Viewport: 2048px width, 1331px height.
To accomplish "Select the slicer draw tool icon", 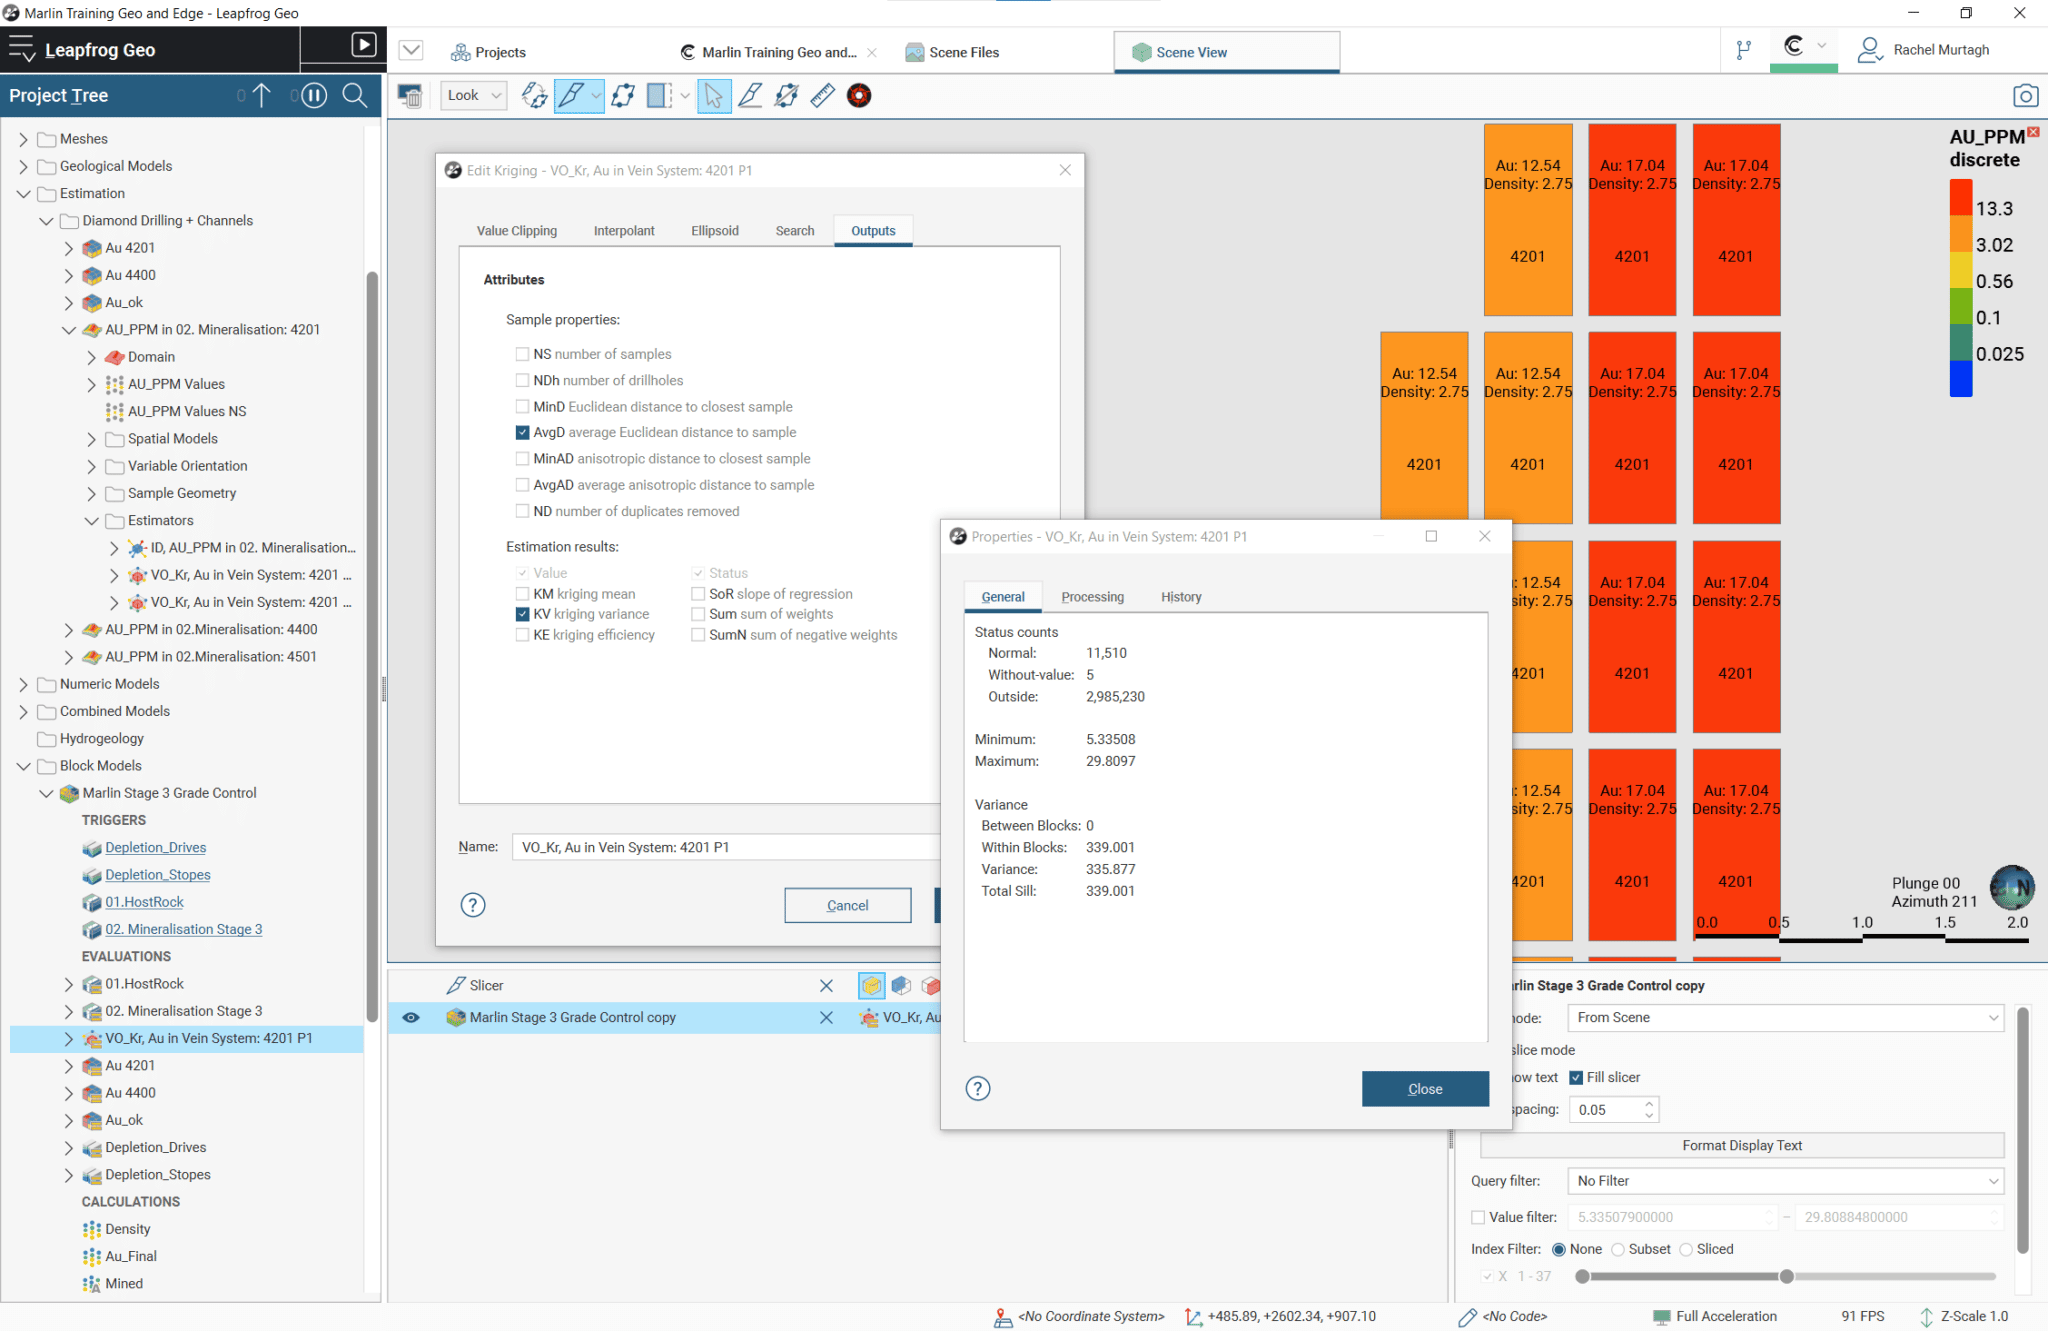I will pos(571,96).
